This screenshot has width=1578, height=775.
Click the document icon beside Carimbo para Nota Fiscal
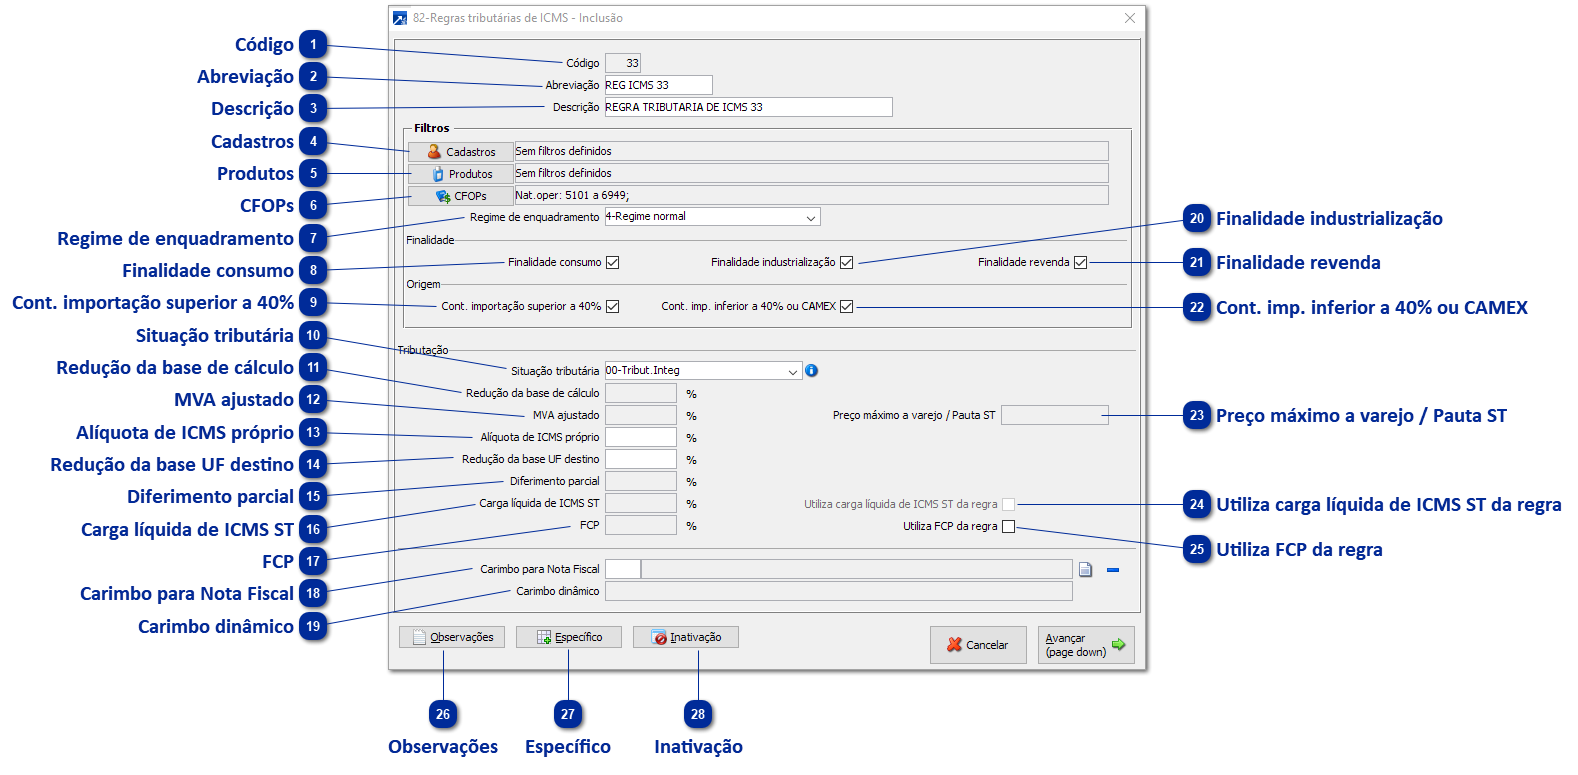click(1085, 570)
